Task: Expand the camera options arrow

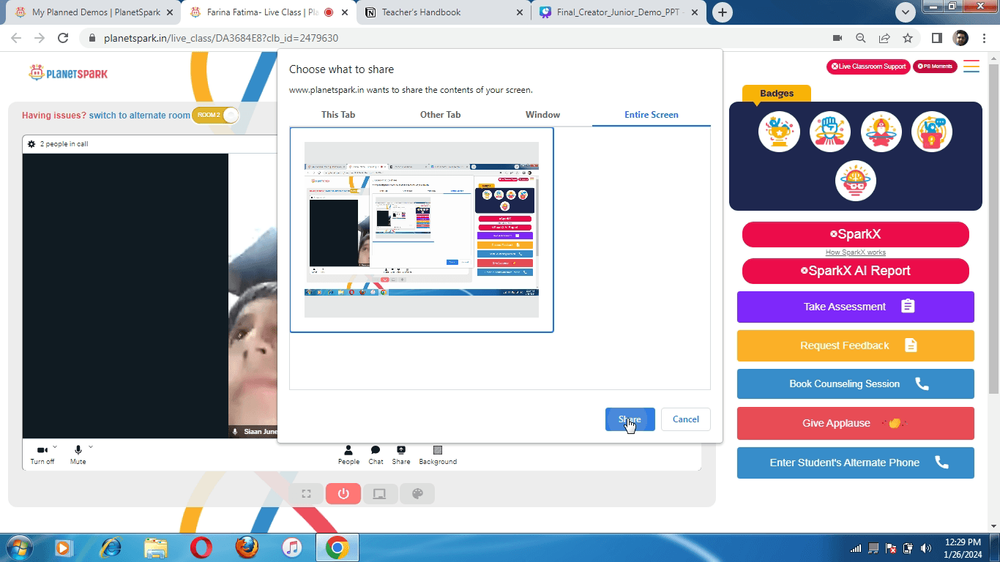Action: (x=55, y=447)
